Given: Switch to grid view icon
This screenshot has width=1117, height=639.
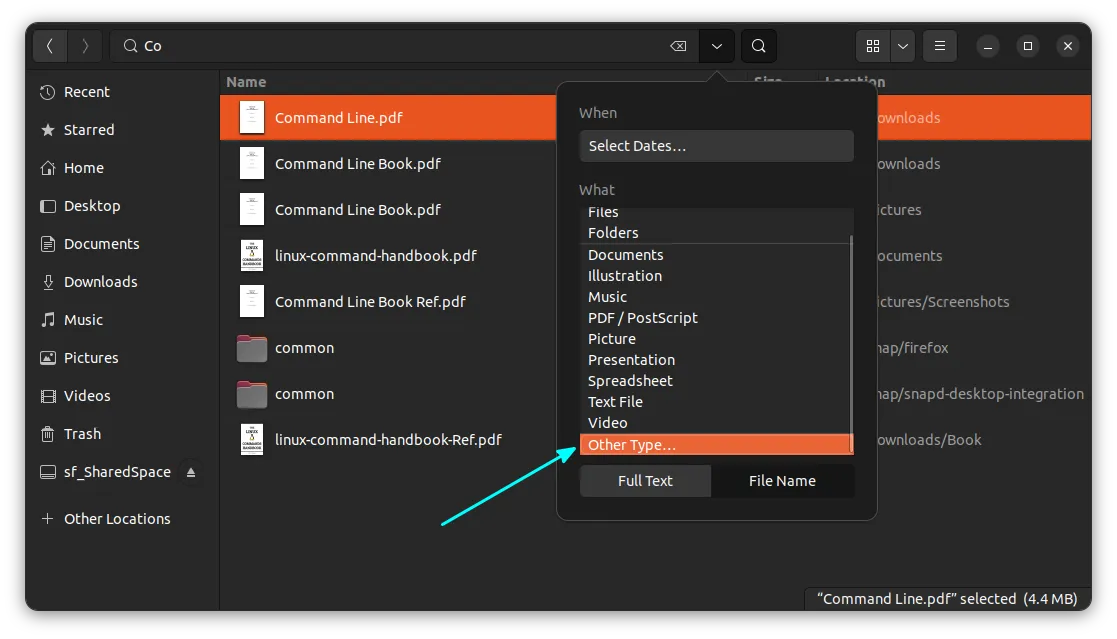Looking at the screenshot, I should click(873, 46).
